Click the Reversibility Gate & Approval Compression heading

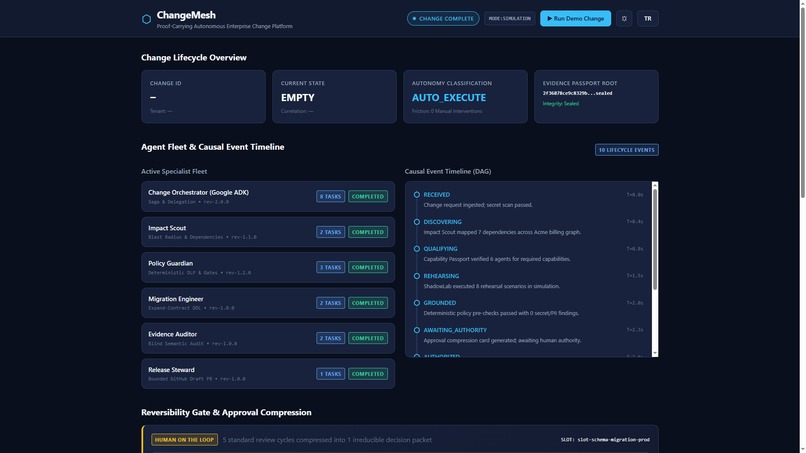point(226,412)
